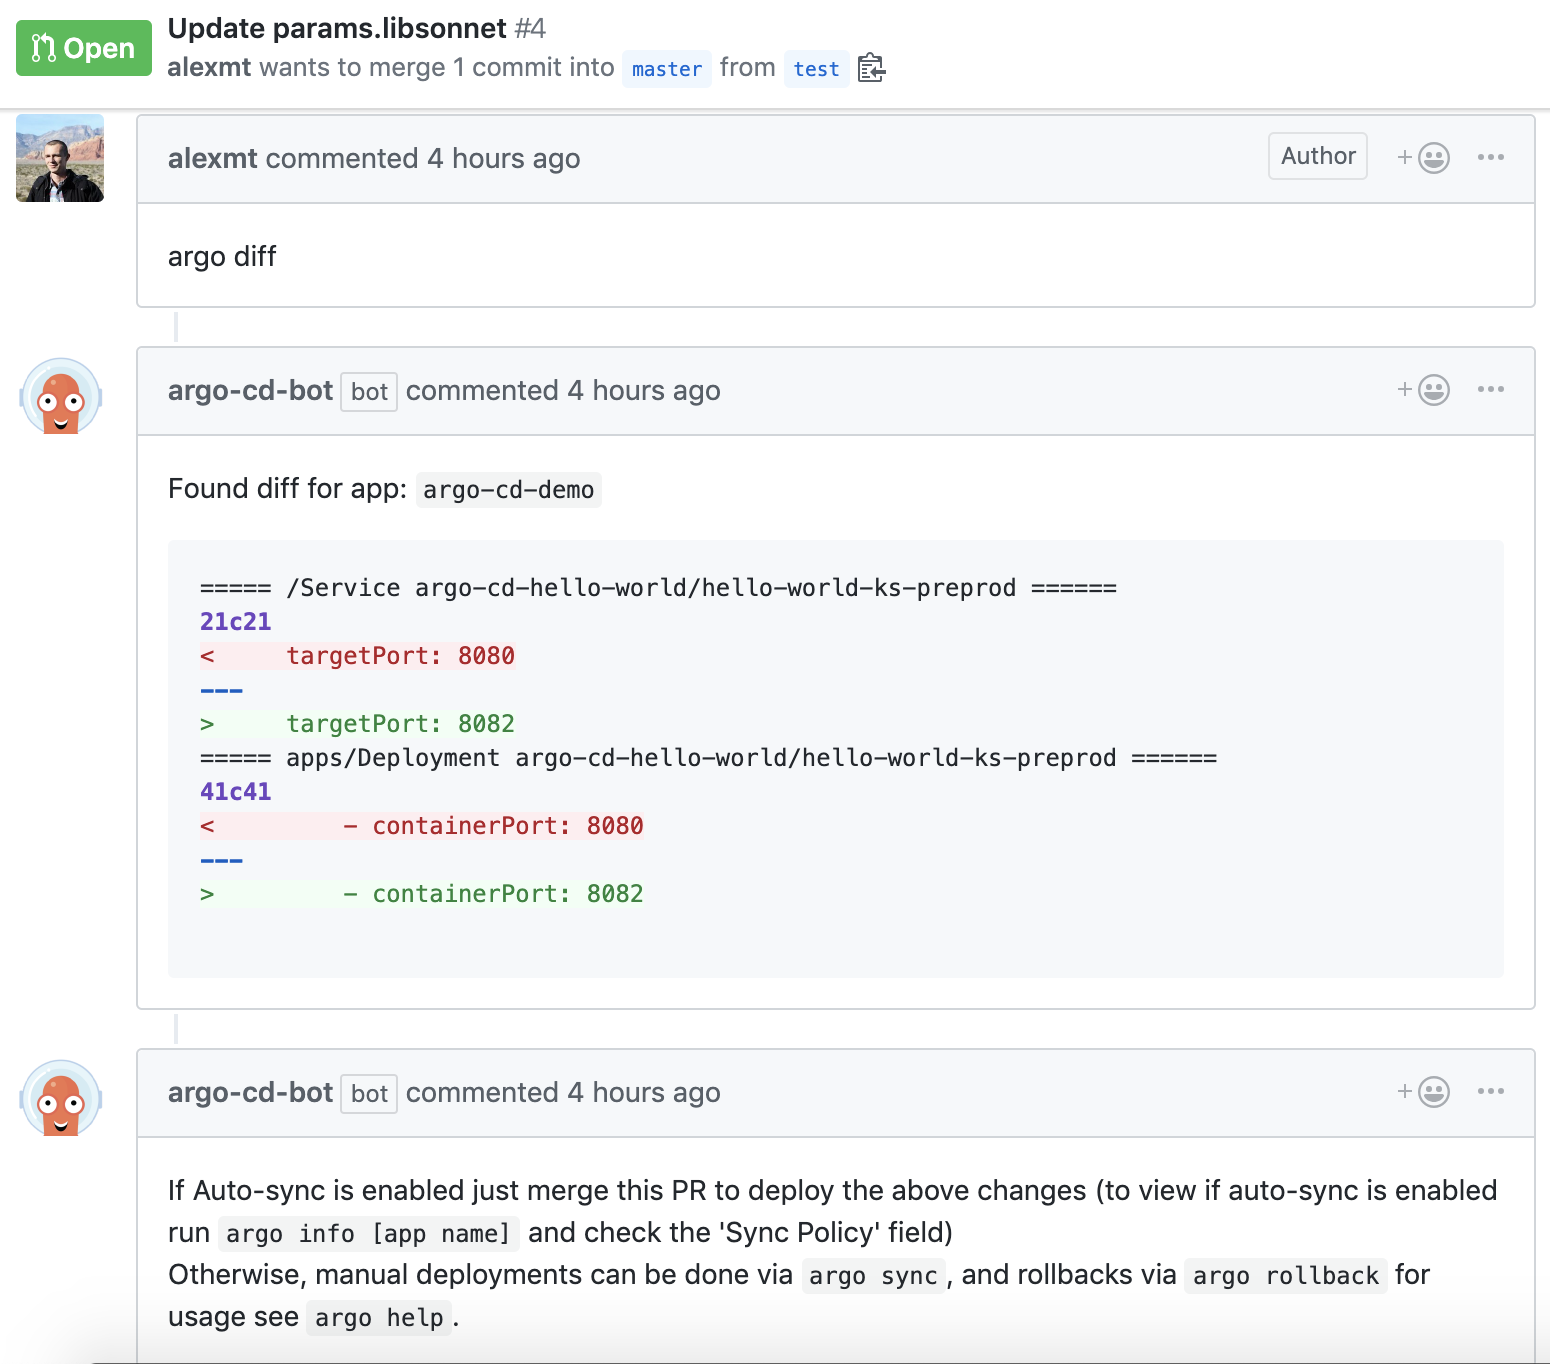Click '4 hours ago' timestamp on alexmt's comment
This screenshot has width=1550, height=1364.
[503, 158]
